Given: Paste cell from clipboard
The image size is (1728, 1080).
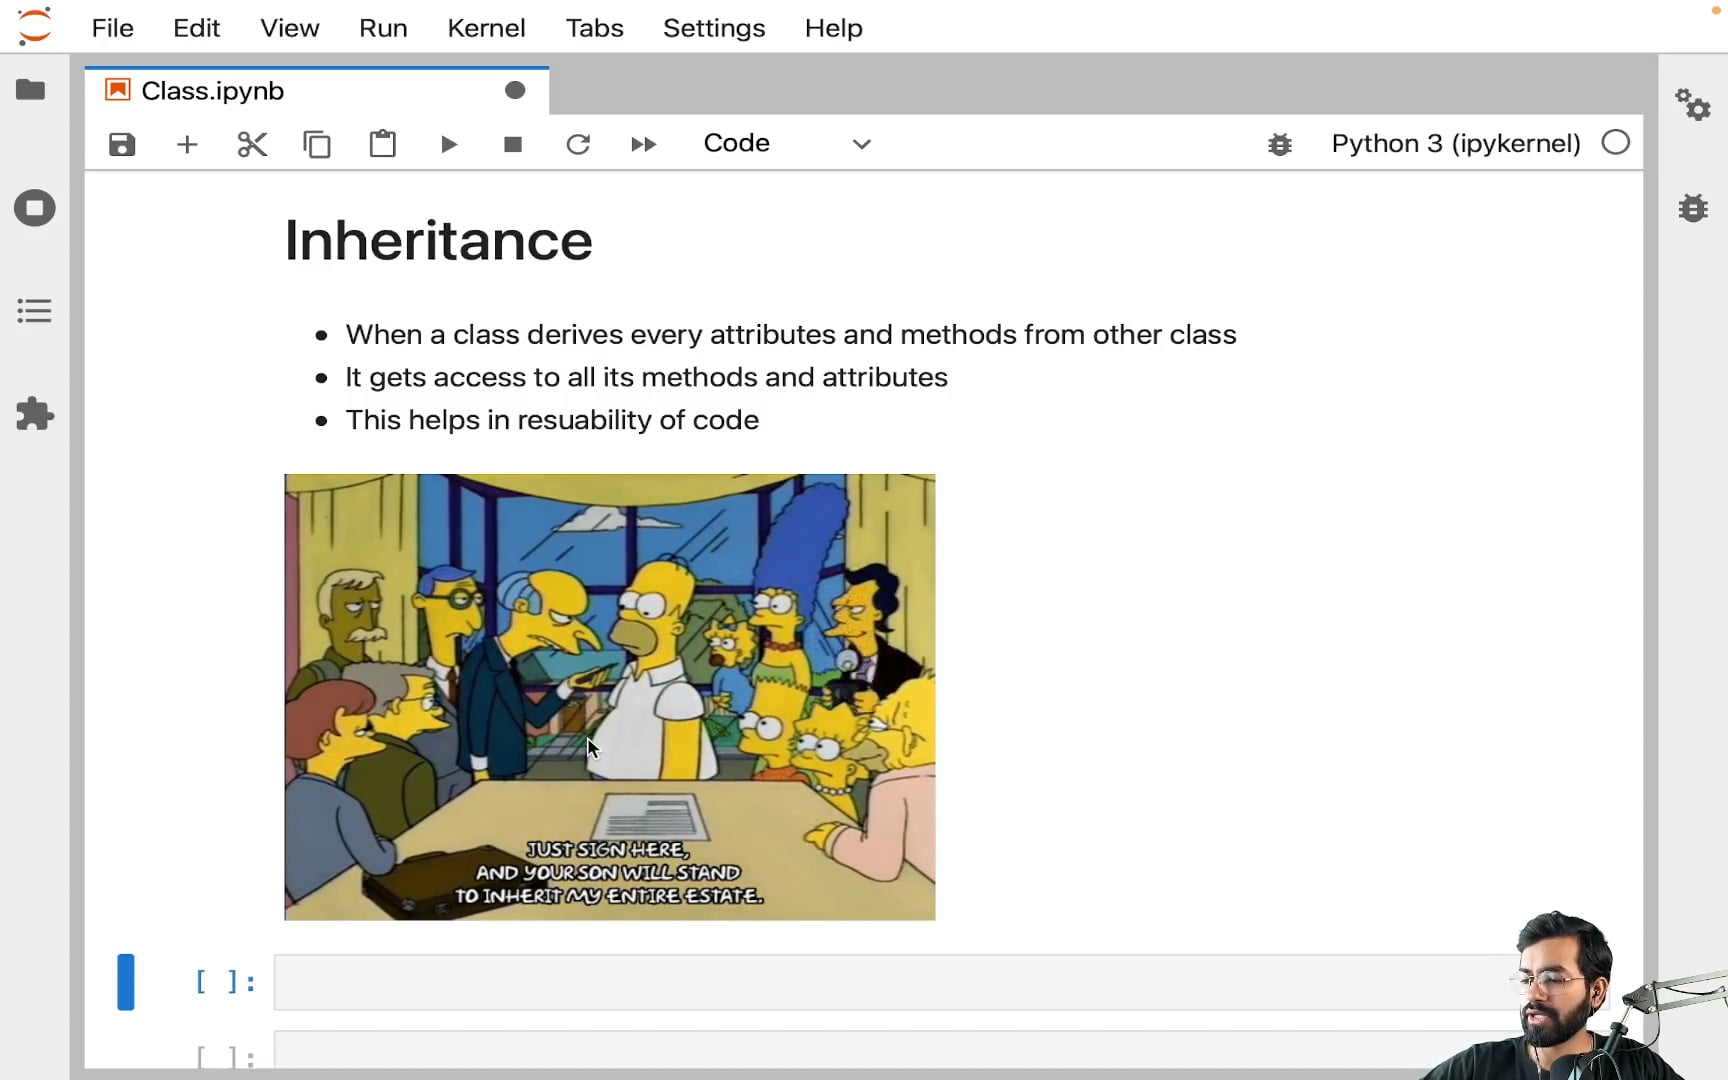Looking at the screenshot, I should coord(383,144).
